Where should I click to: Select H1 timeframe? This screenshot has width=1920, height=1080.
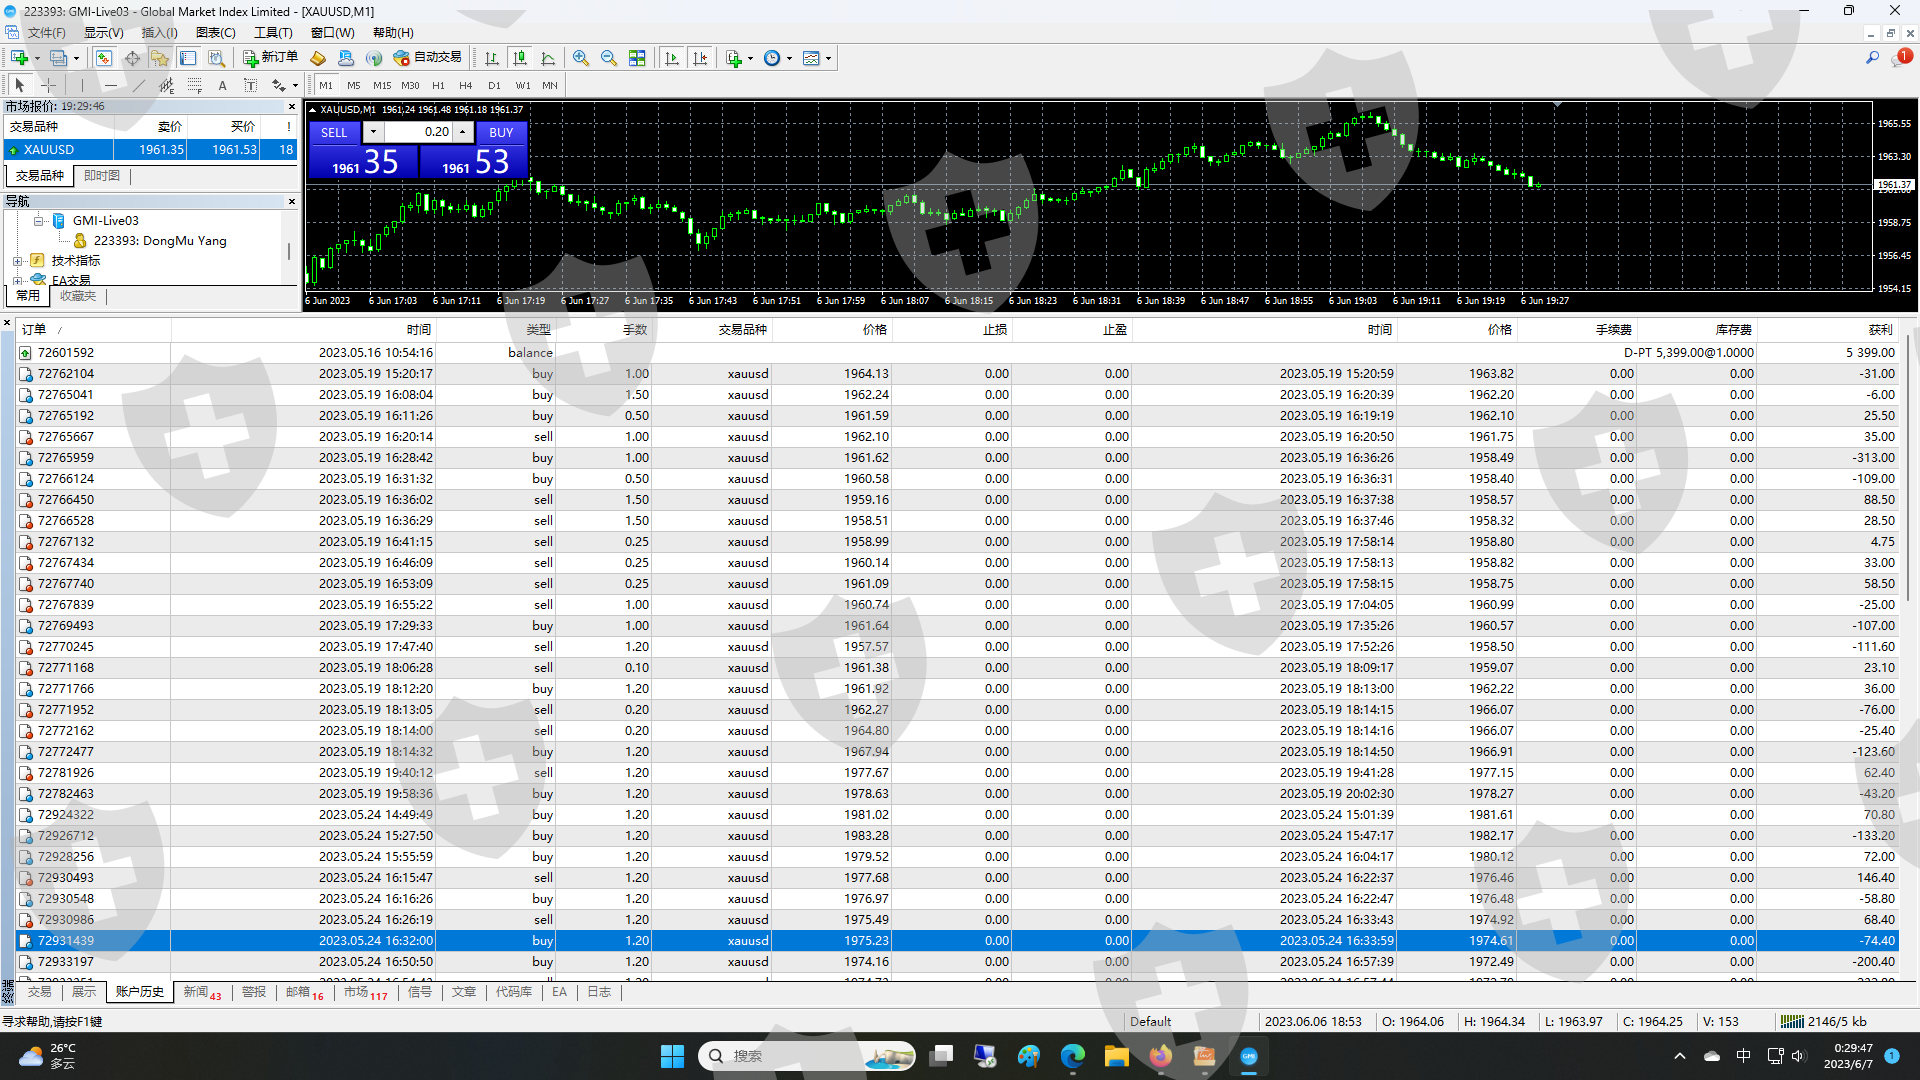[x=438, y=86]
